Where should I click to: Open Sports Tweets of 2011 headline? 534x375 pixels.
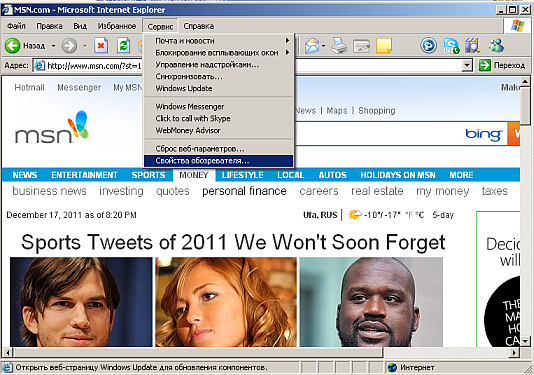pyautogui.click(x=233, y=243)
